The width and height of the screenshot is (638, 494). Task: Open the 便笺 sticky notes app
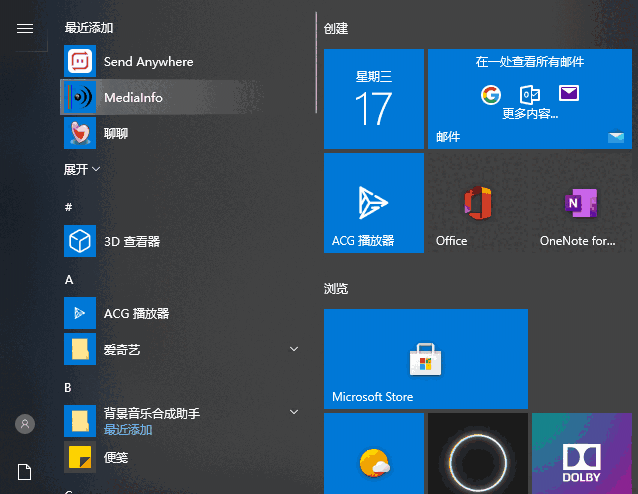tap(179, 457)
